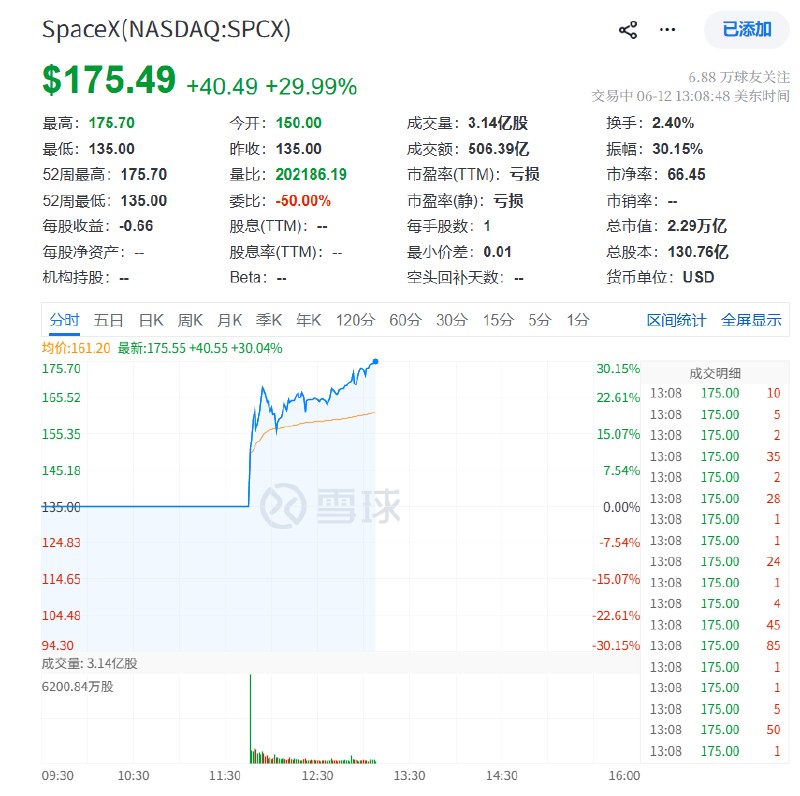Click the current price $175.49
Screen dimensions: 800x796
109,81
